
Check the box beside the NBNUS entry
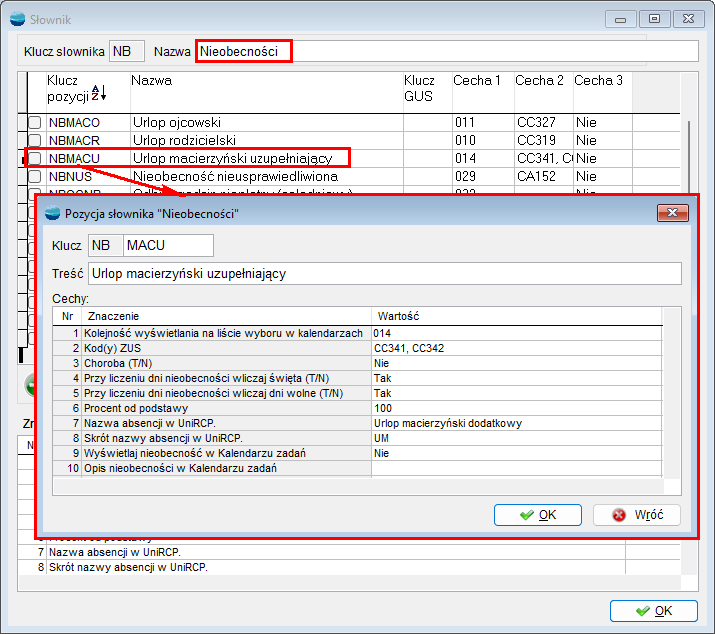pyautogui.click(x=35, y=176)
